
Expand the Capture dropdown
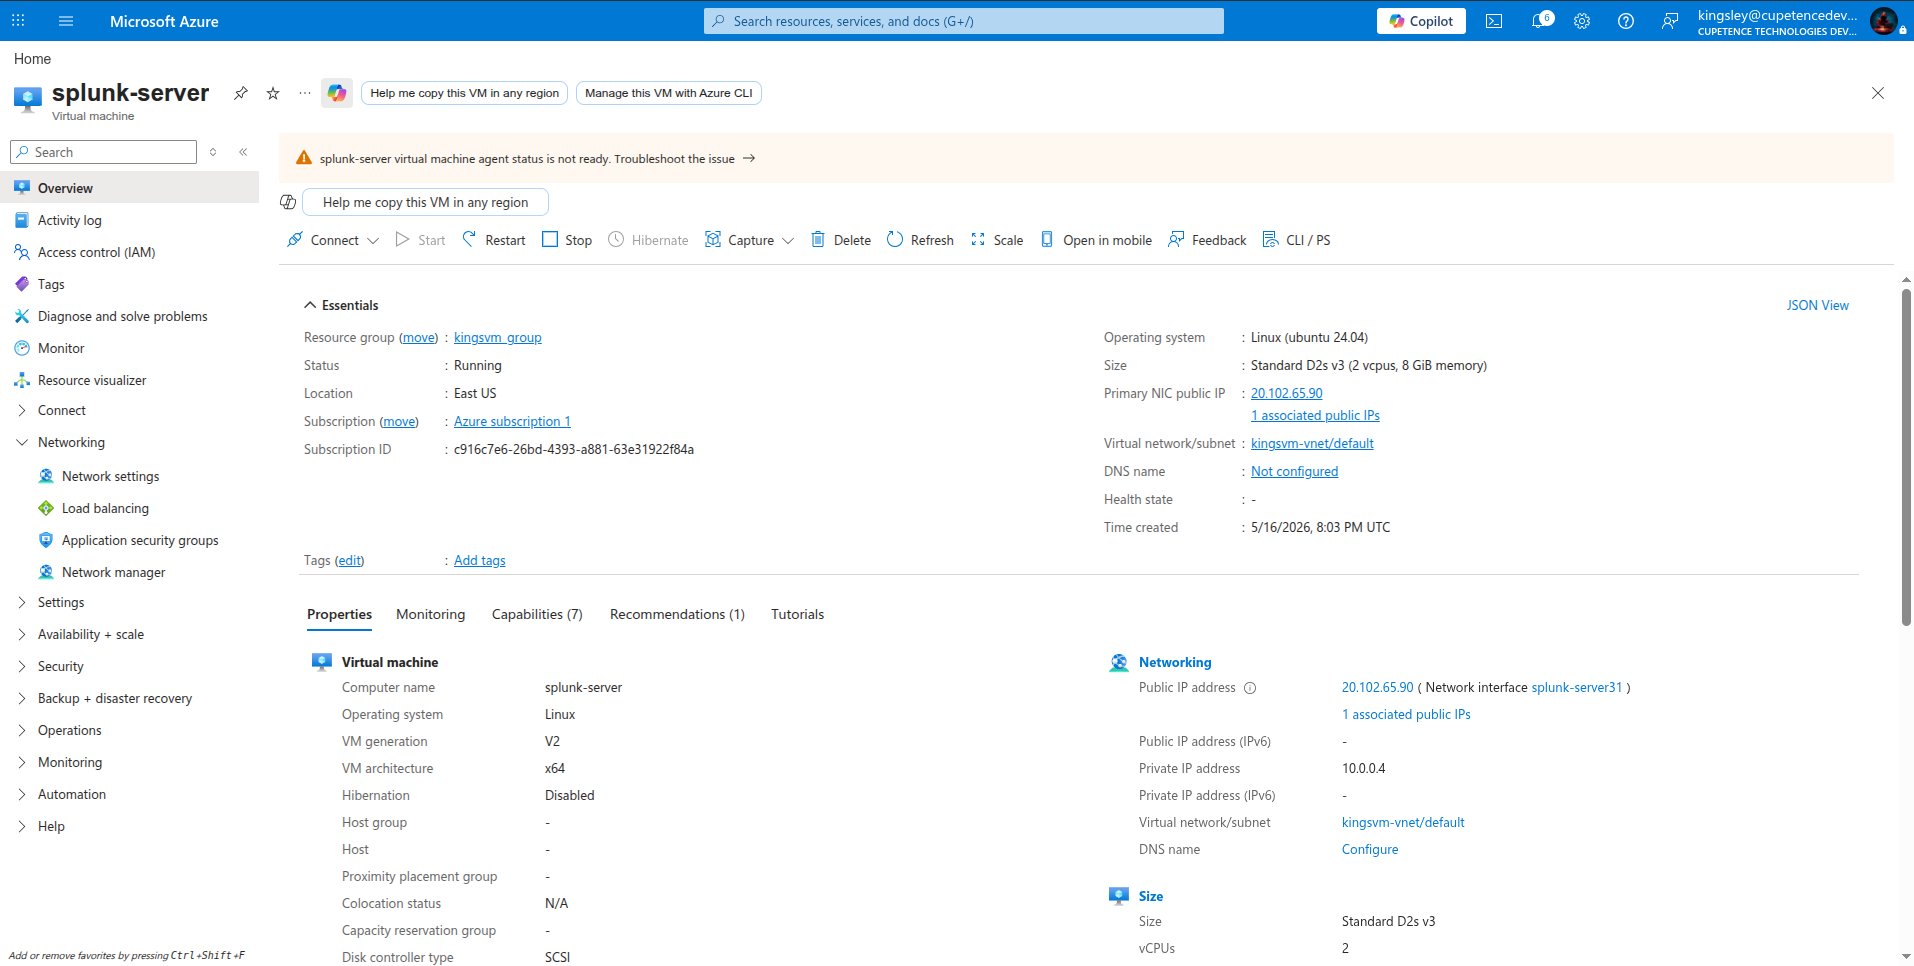(x=788, y=240)
